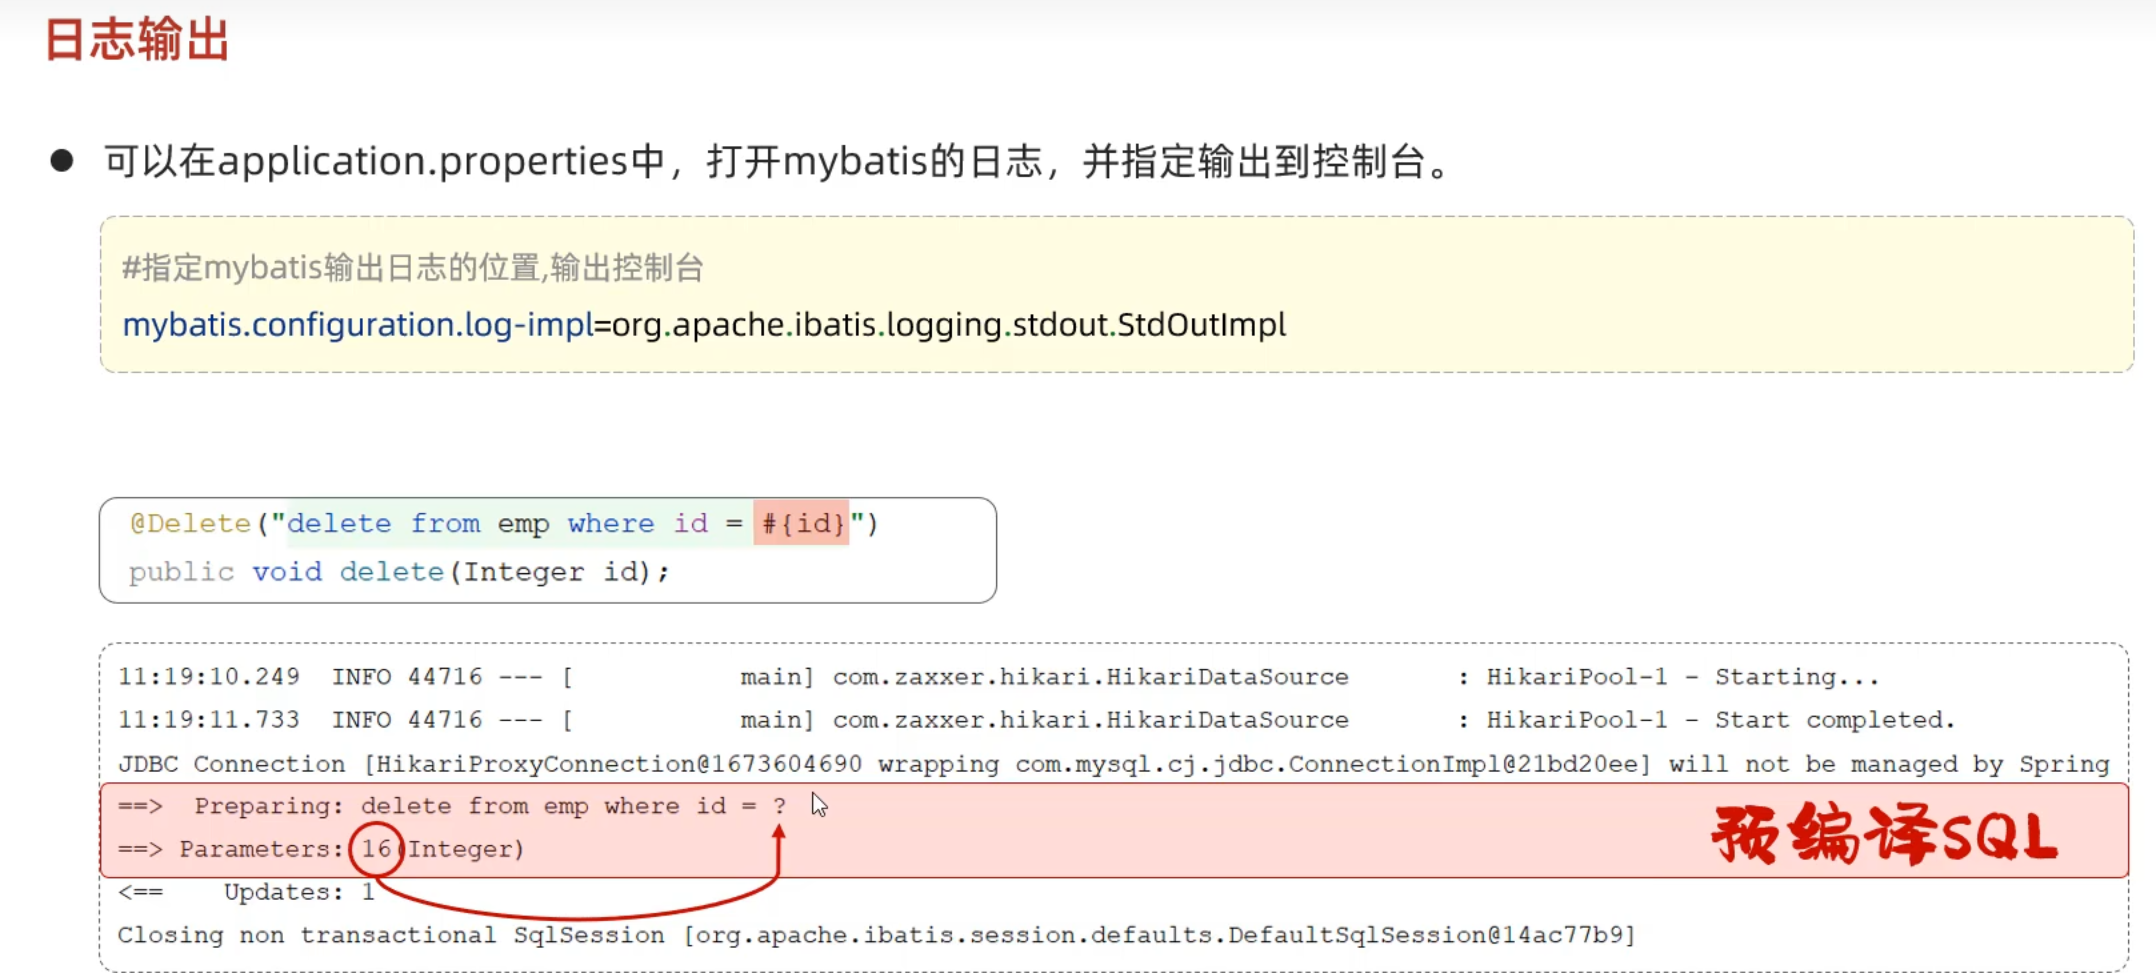Click the heading '日志输出'
The image size is (2156, 973).
tap(137, 41)
